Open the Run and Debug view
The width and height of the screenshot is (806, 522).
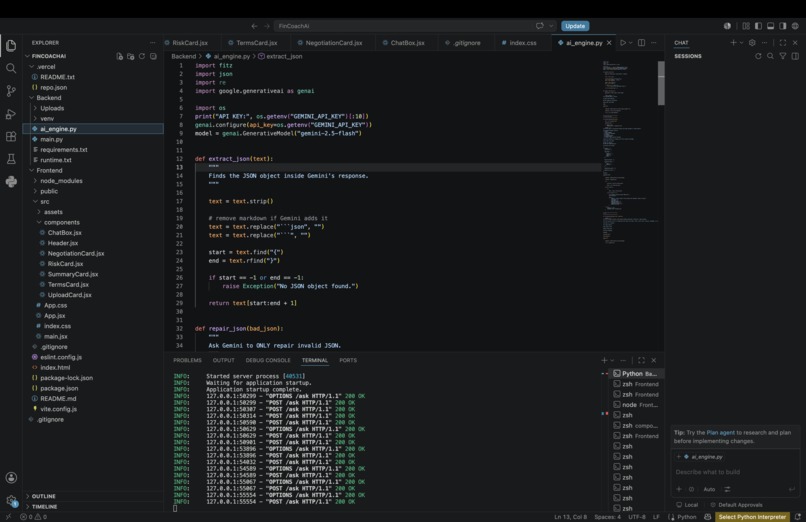11,114
